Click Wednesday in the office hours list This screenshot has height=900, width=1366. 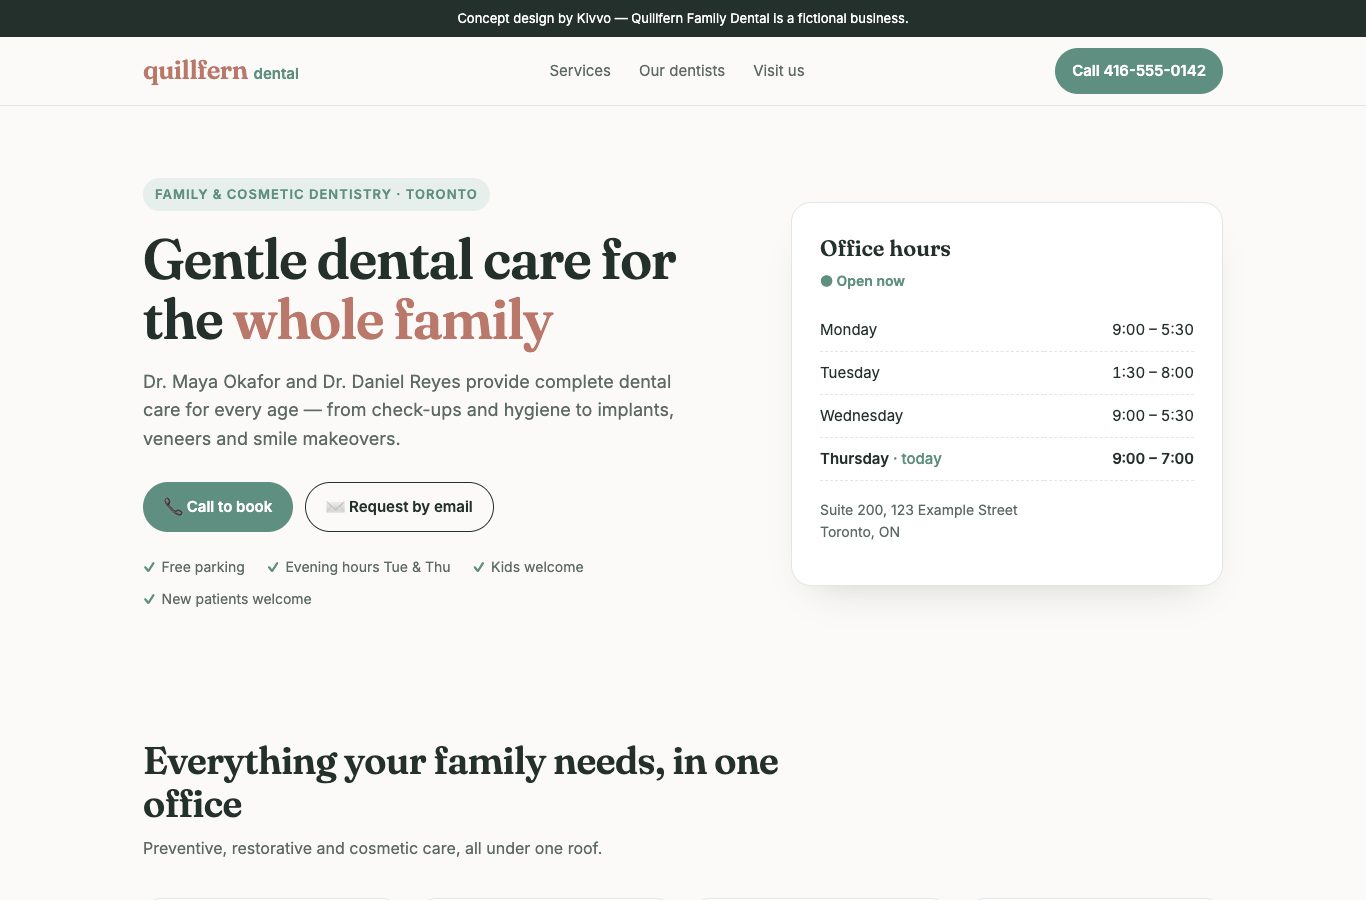[861, 416]
